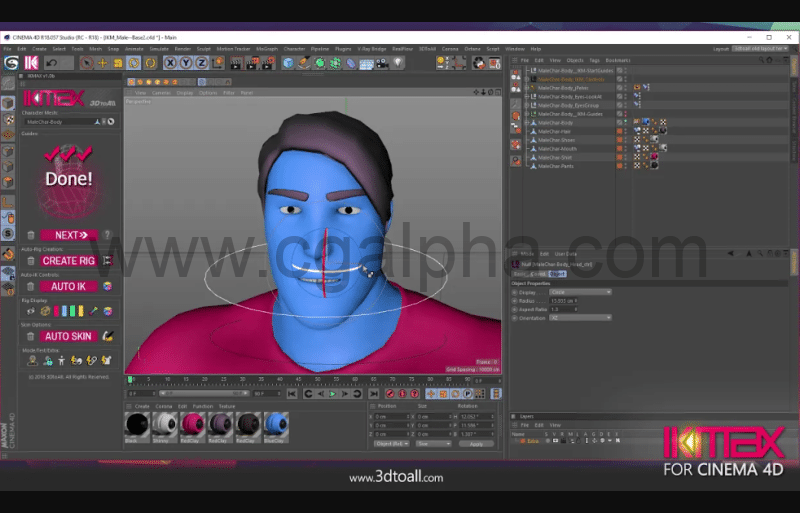
Task: Click the help question mark beside NEXT
Action: [x=107, y=235]
